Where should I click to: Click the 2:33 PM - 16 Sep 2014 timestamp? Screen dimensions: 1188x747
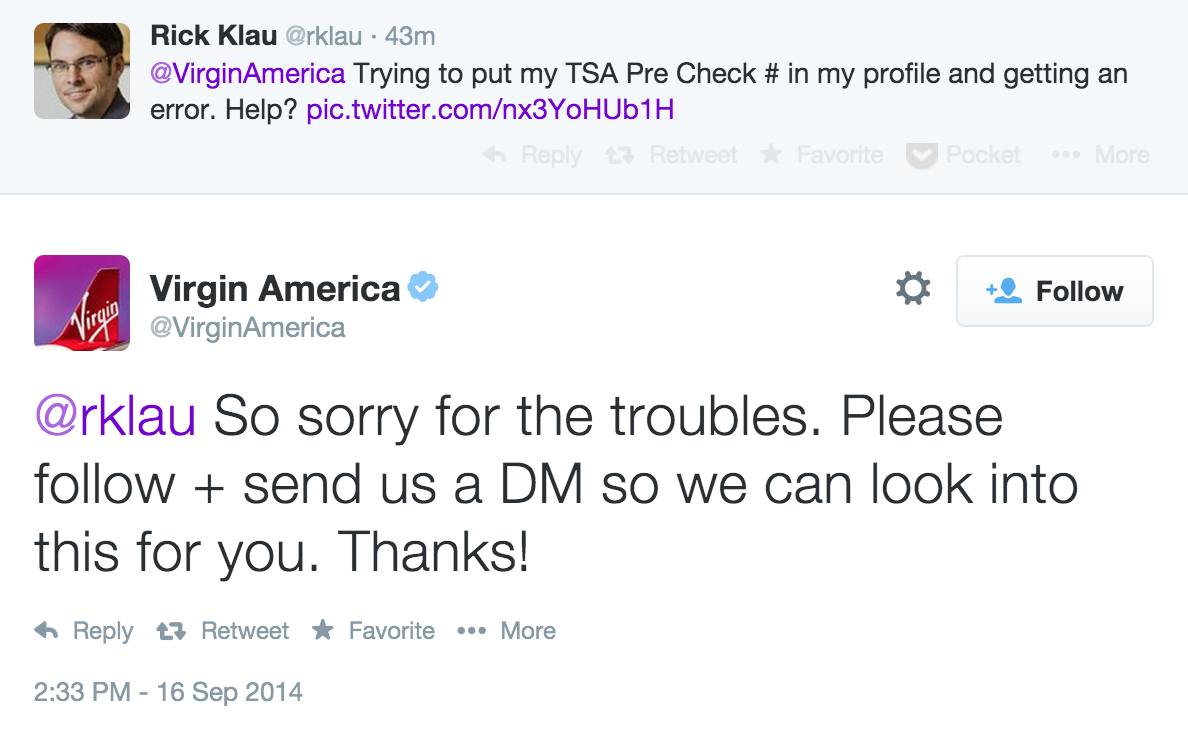[x=168, y=692]
